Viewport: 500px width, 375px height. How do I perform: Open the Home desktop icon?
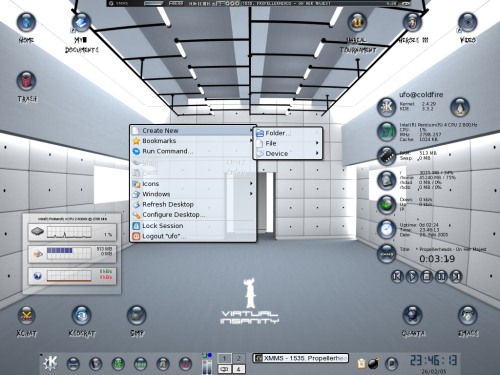tap(26, 23)
